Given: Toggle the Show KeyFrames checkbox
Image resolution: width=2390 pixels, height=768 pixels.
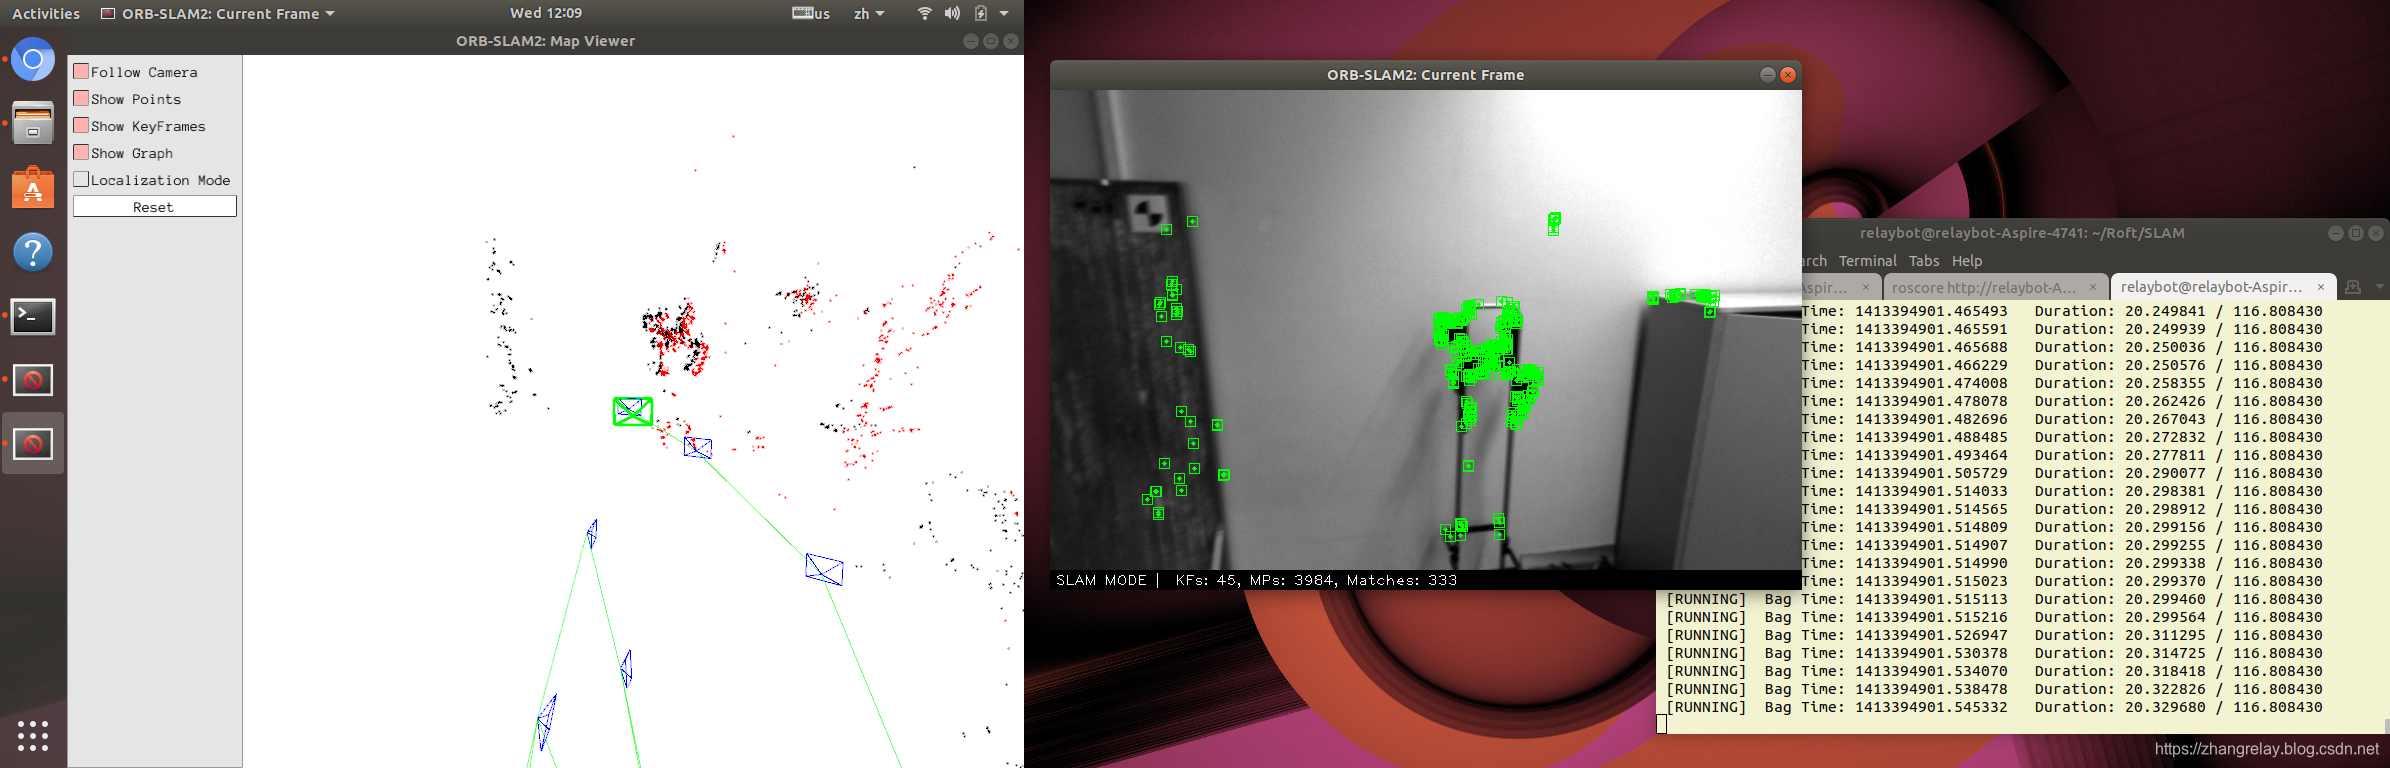Looking at the screenshot, I should point(81,125).
